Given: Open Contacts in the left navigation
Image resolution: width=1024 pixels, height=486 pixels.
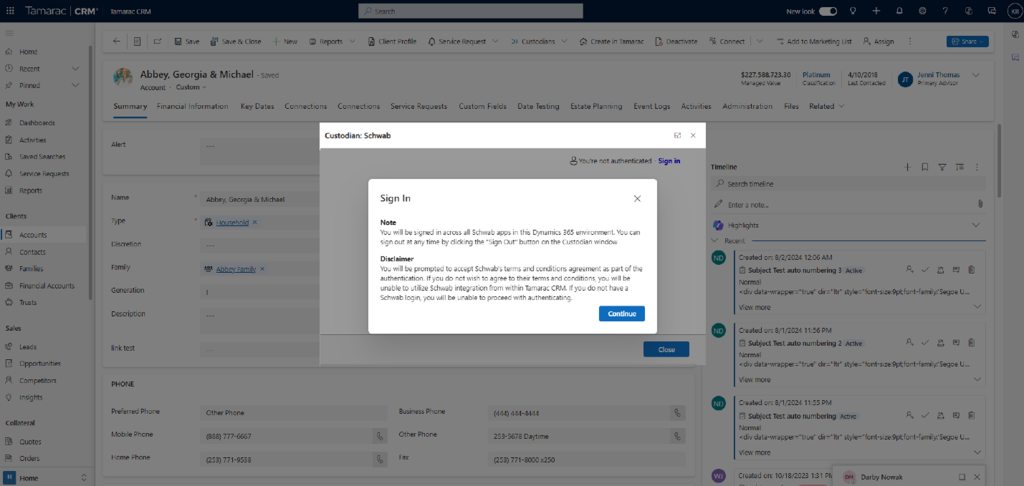Looking at the screenshot, I should 32,251.
